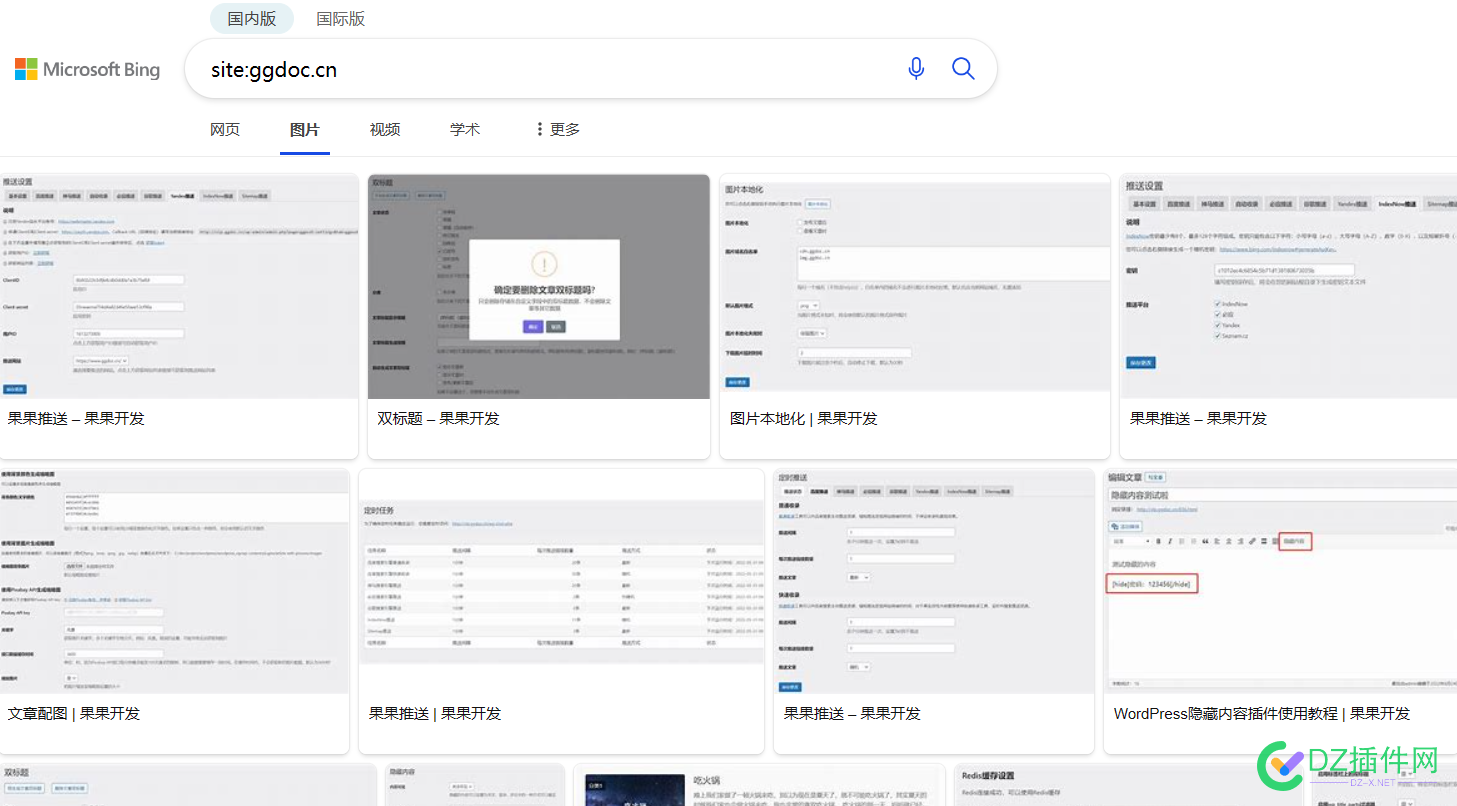Viewport: 1457px width, 806px height.
Task: Click the Microsoft Bing logo
Action: [x=87, y=69]
